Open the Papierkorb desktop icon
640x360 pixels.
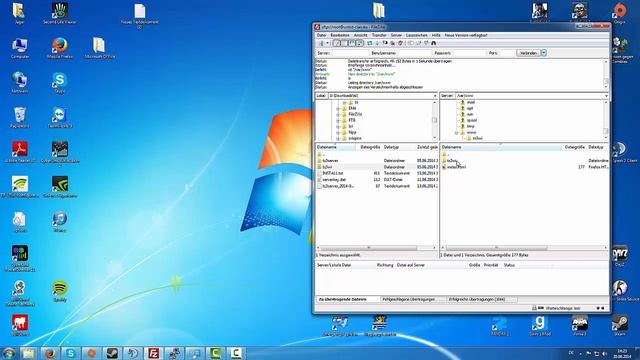(x=20, y=118)
